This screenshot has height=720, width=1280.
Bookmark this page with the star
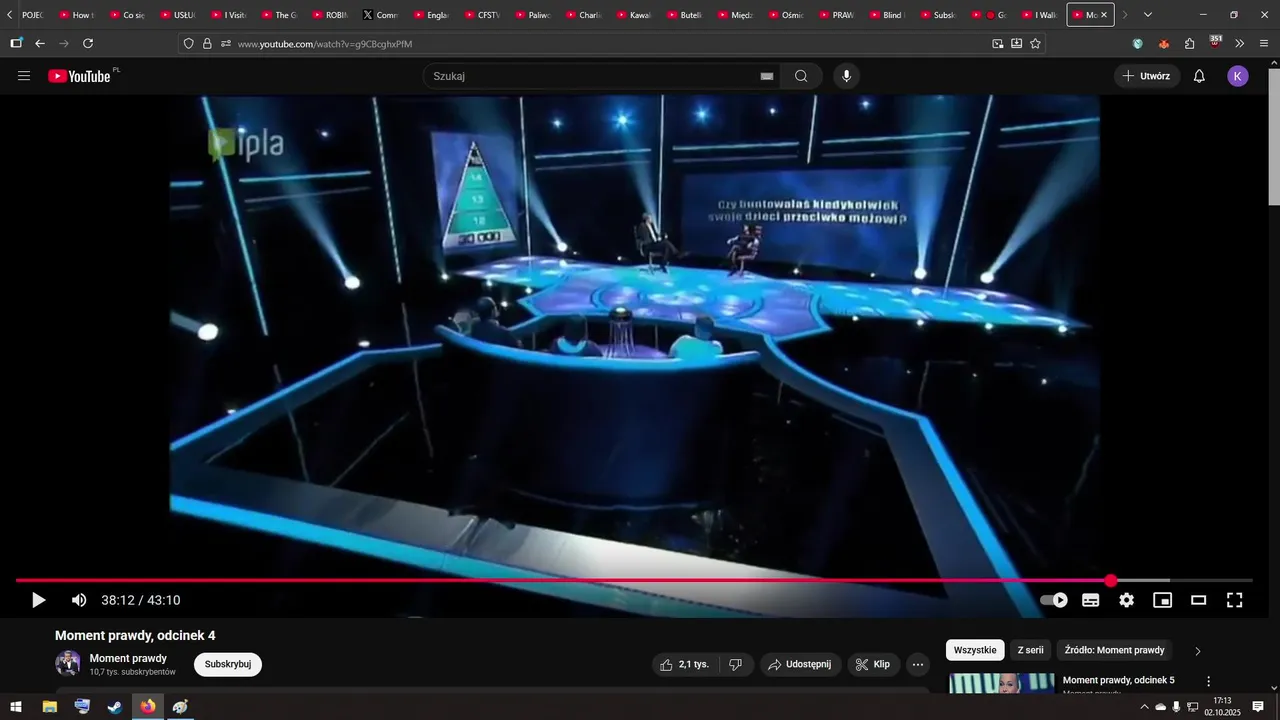[1035, 44]
